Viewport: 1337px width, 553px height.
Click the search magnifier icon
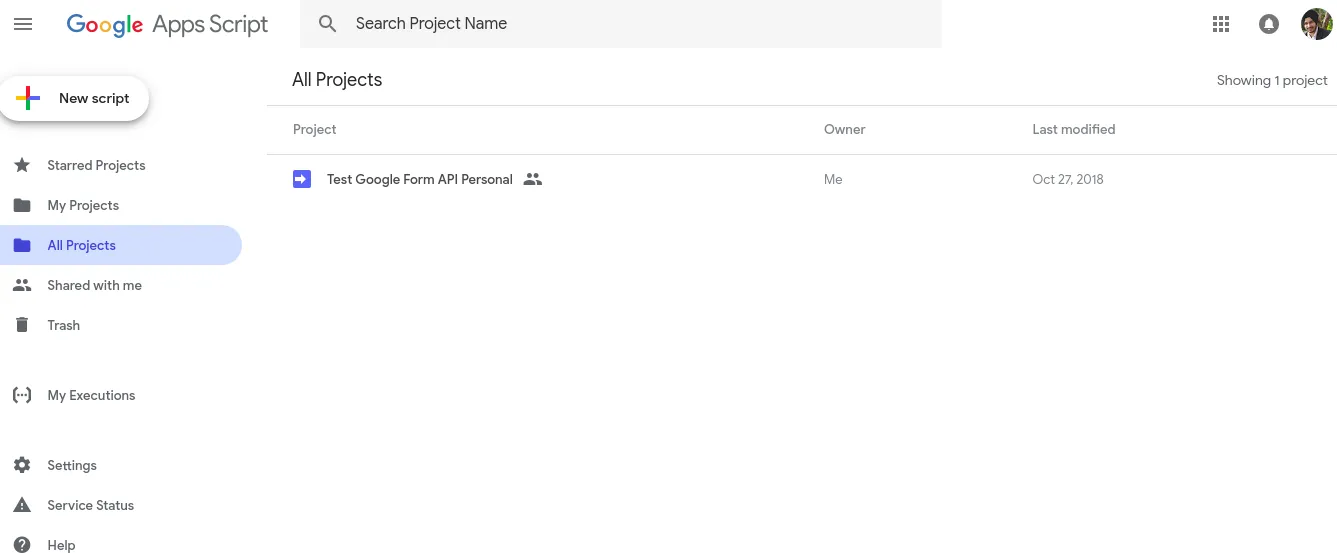[x=328, y=24]
